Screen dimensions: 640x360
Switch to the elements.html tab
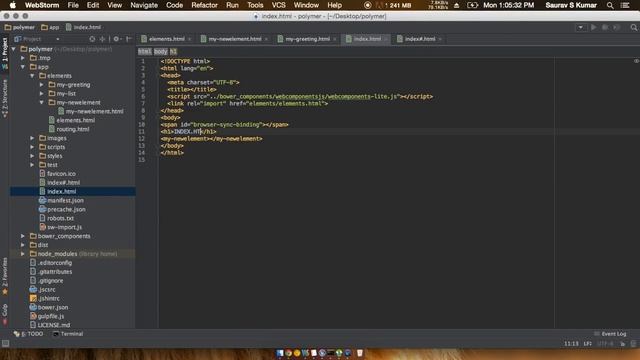point(167,39)
